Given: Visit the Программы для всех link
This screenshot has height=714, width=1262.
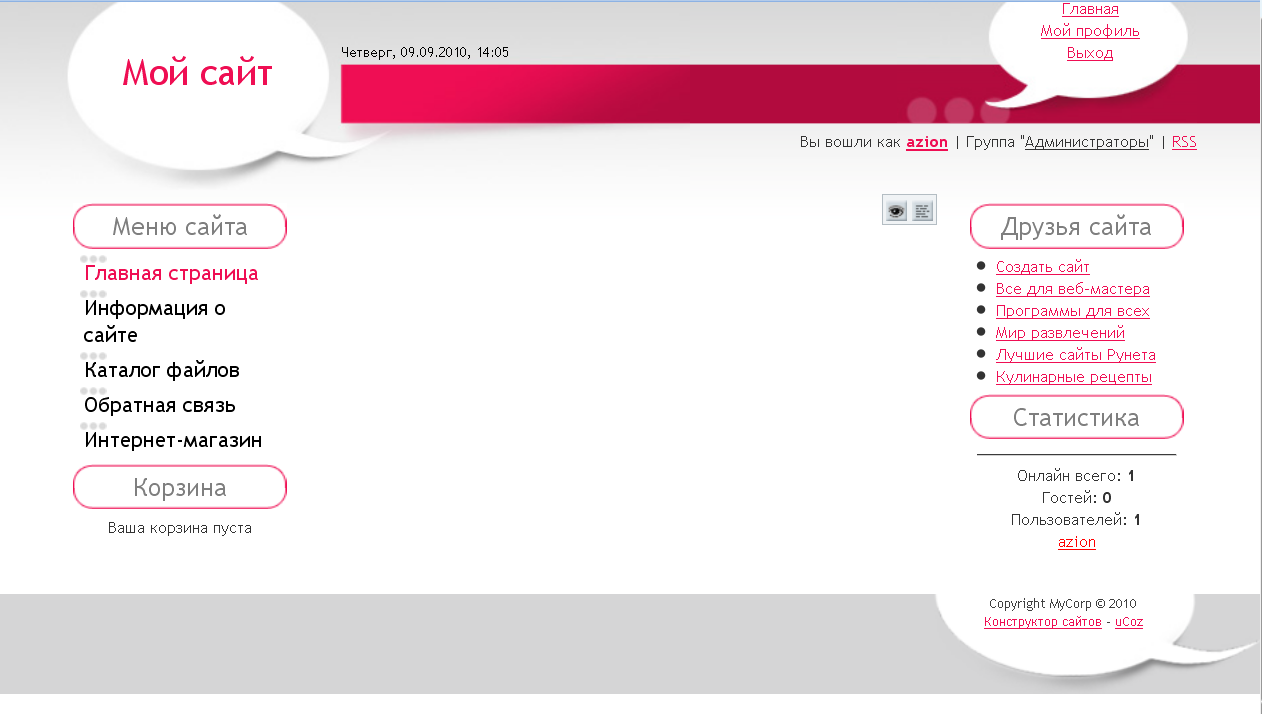Looking at the screenshot, I should click(1072, 311).
